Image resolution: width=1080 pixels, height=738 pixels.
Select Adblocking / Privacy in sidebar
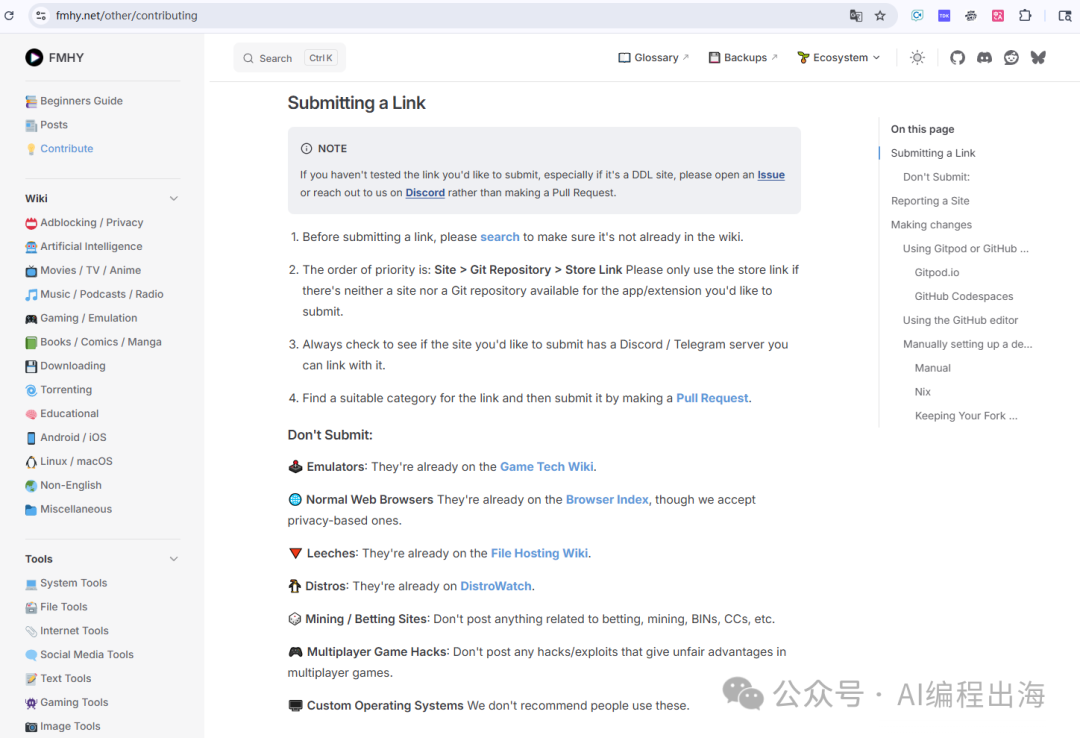(91, 223)
